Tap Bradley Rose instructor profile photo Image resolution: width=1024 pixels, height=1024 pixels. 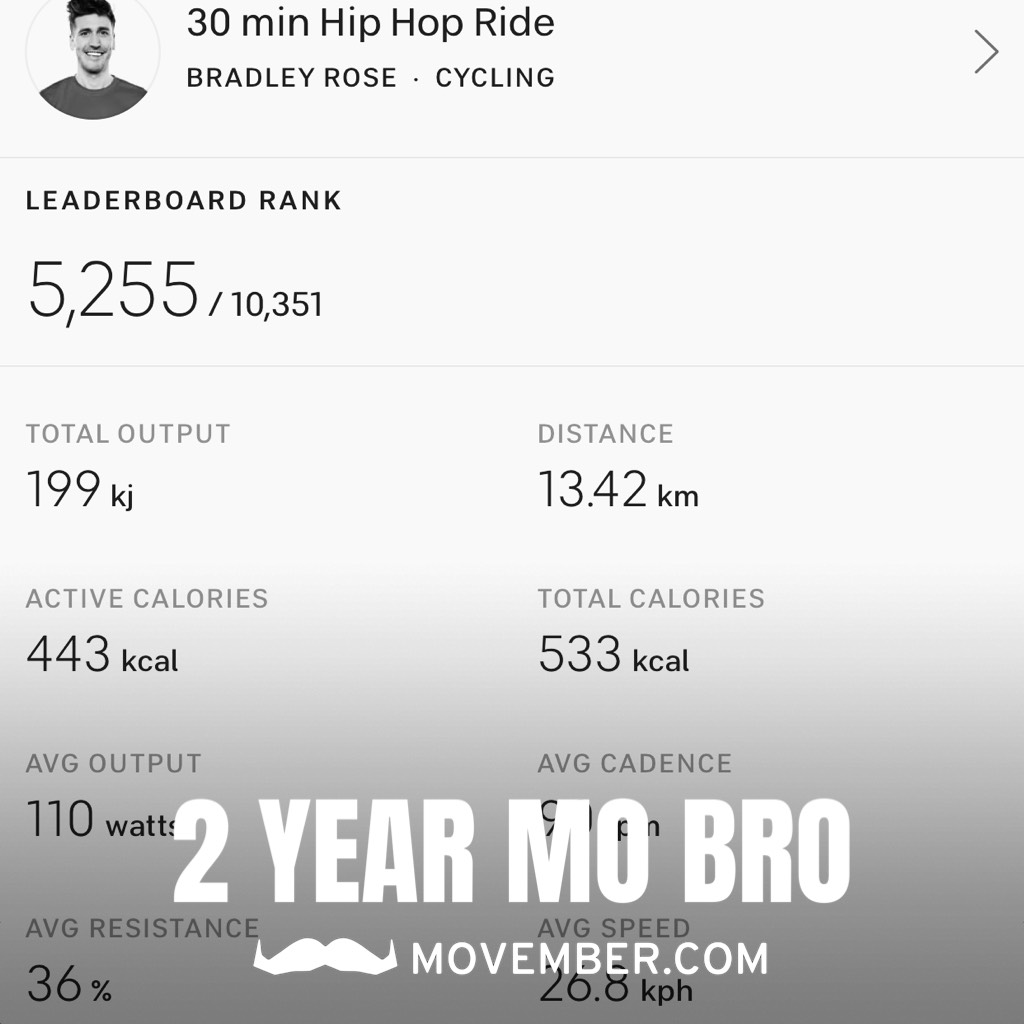pos(93,55)
